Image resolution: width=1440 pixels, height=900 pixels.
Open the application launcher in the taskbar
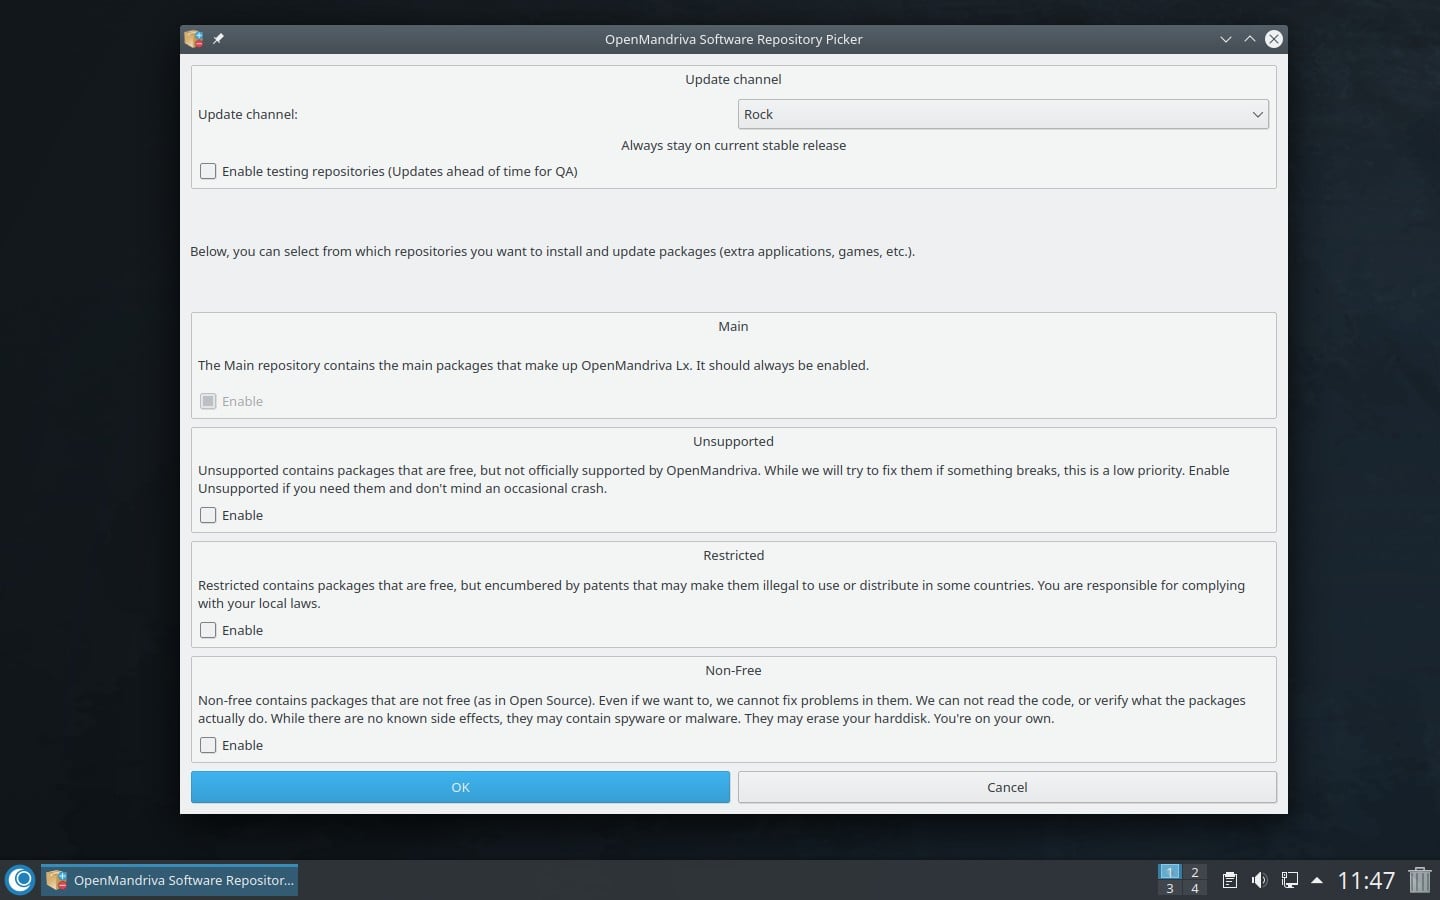click(x=20, y=880)
